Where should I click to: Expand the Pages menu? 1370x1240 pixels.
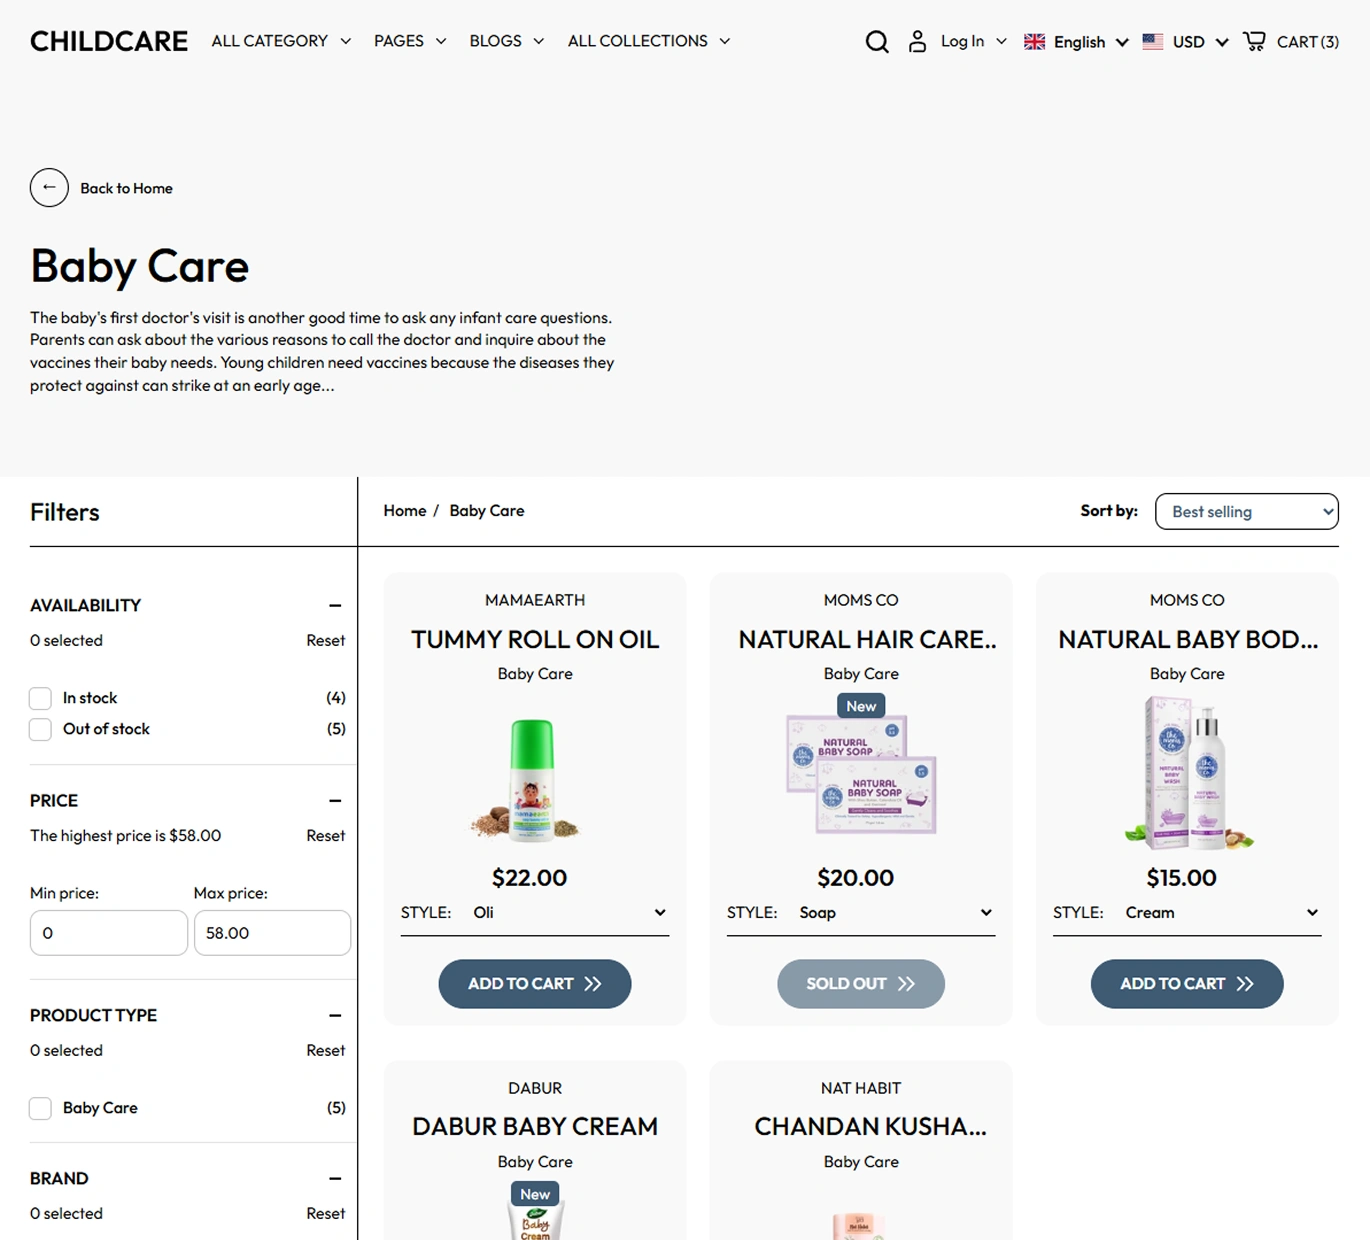click(410, 41)
